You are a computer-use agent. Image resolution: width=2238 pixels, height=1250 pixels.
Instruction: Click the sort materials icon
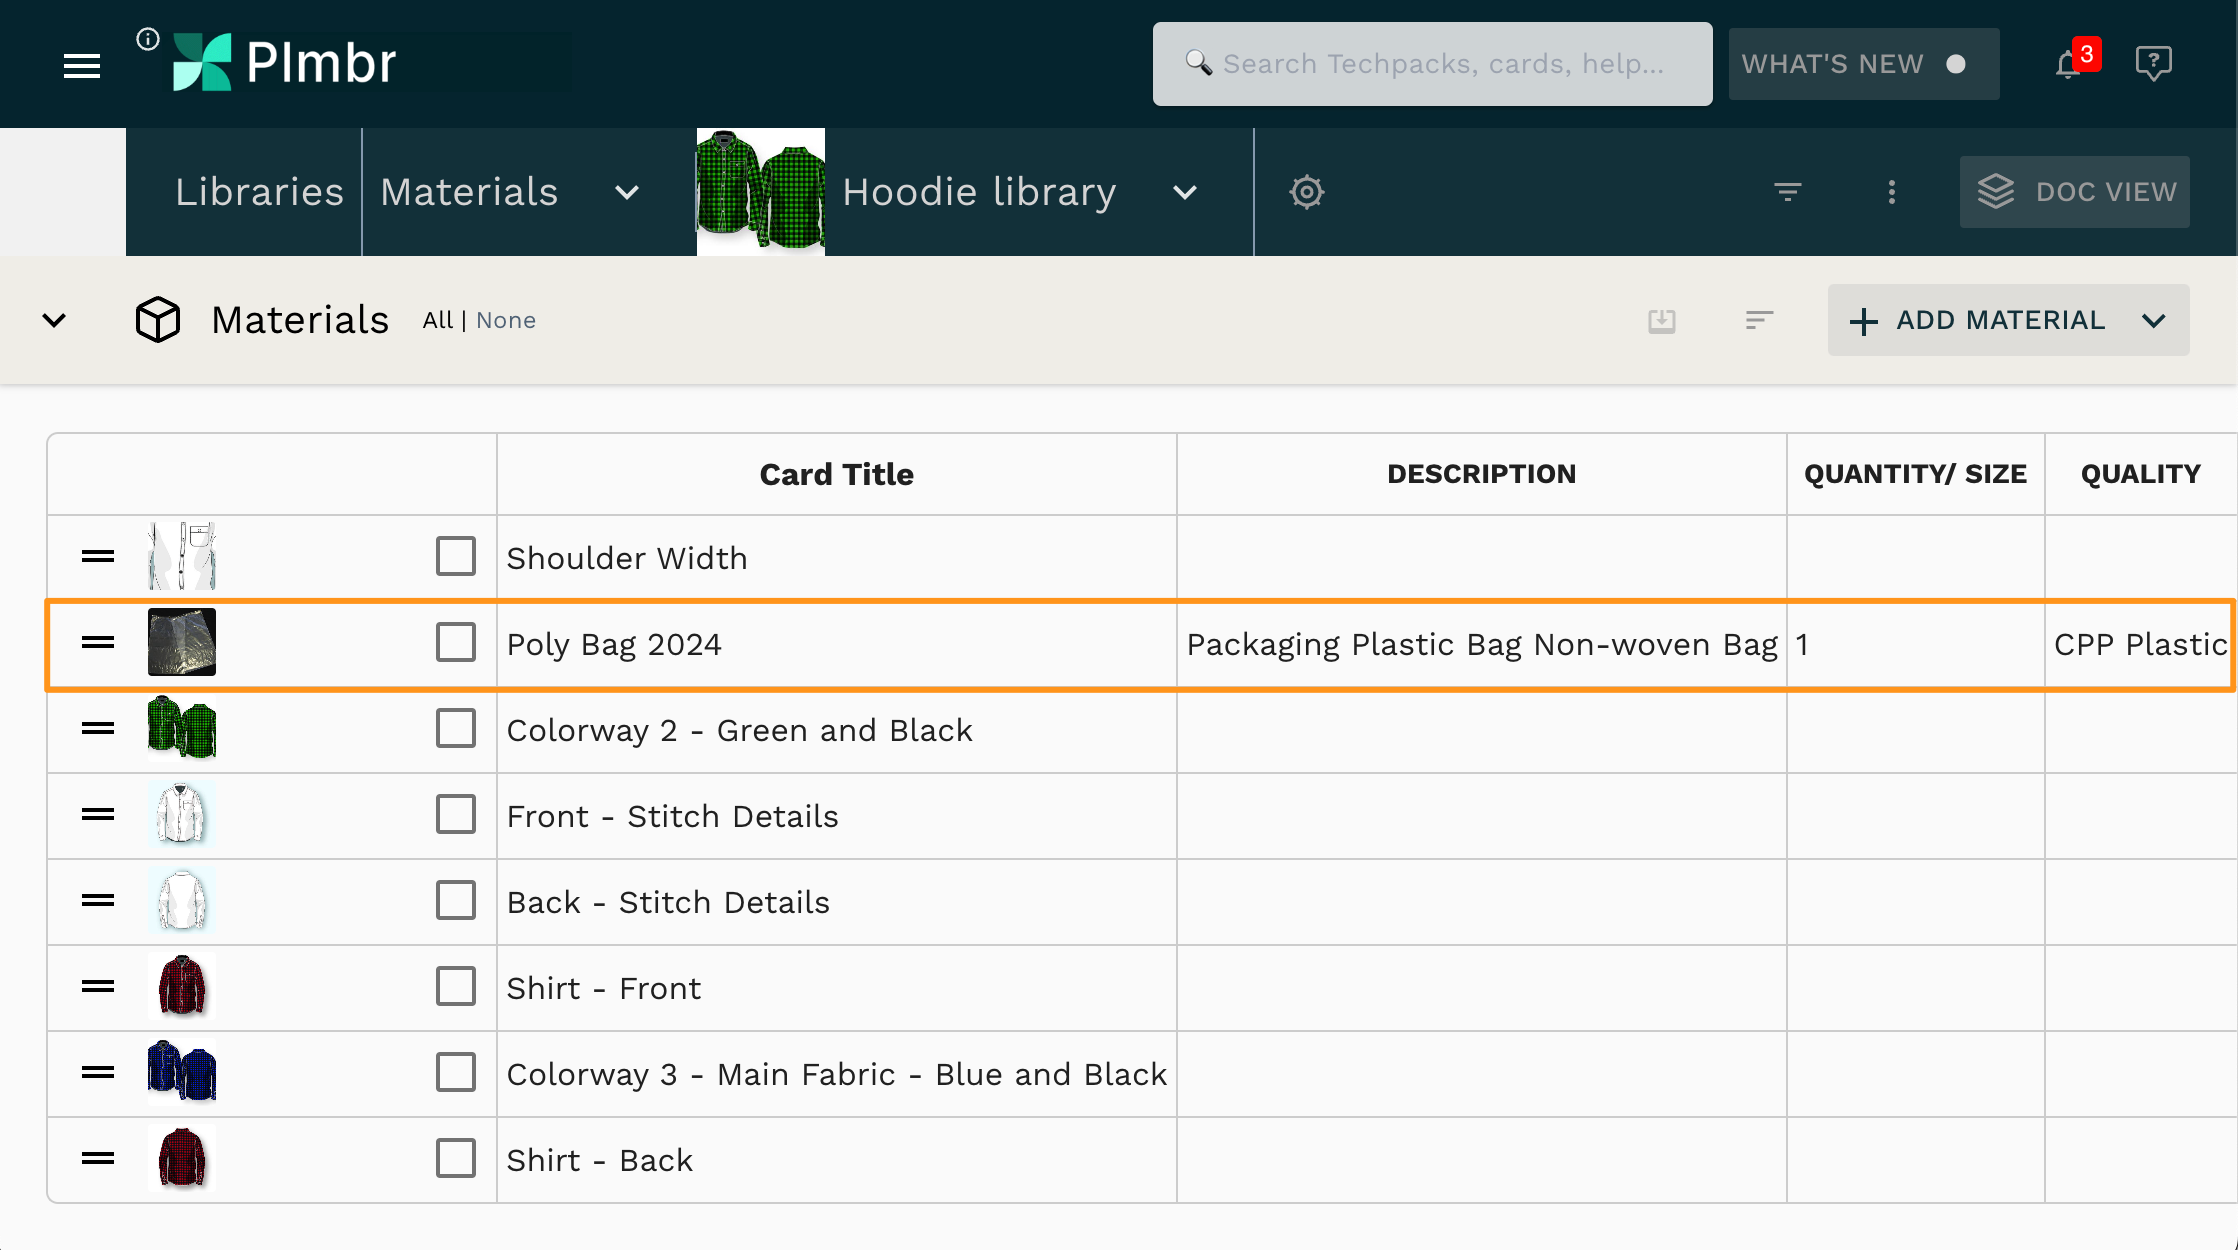pos(1759,320)
